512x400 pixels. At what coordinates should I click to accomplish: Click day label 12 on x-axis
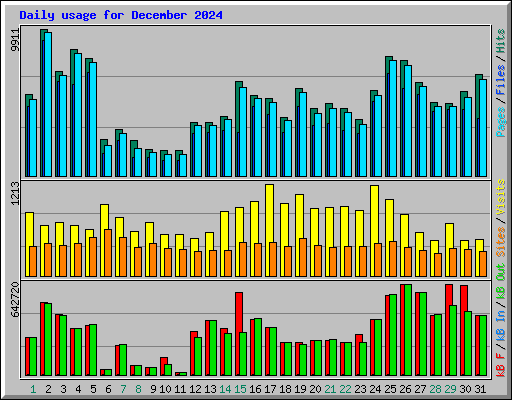coord(195,389)
